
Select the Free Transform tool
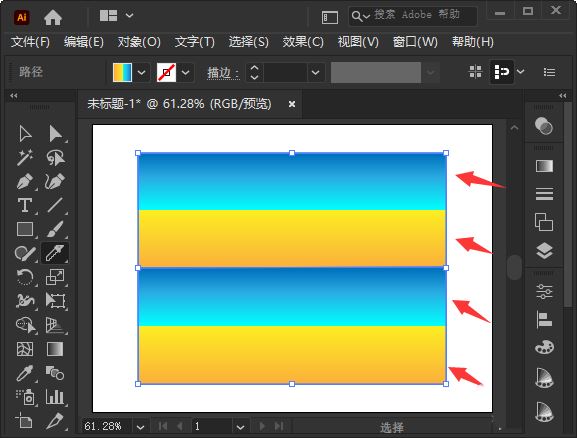coord(55,301)
